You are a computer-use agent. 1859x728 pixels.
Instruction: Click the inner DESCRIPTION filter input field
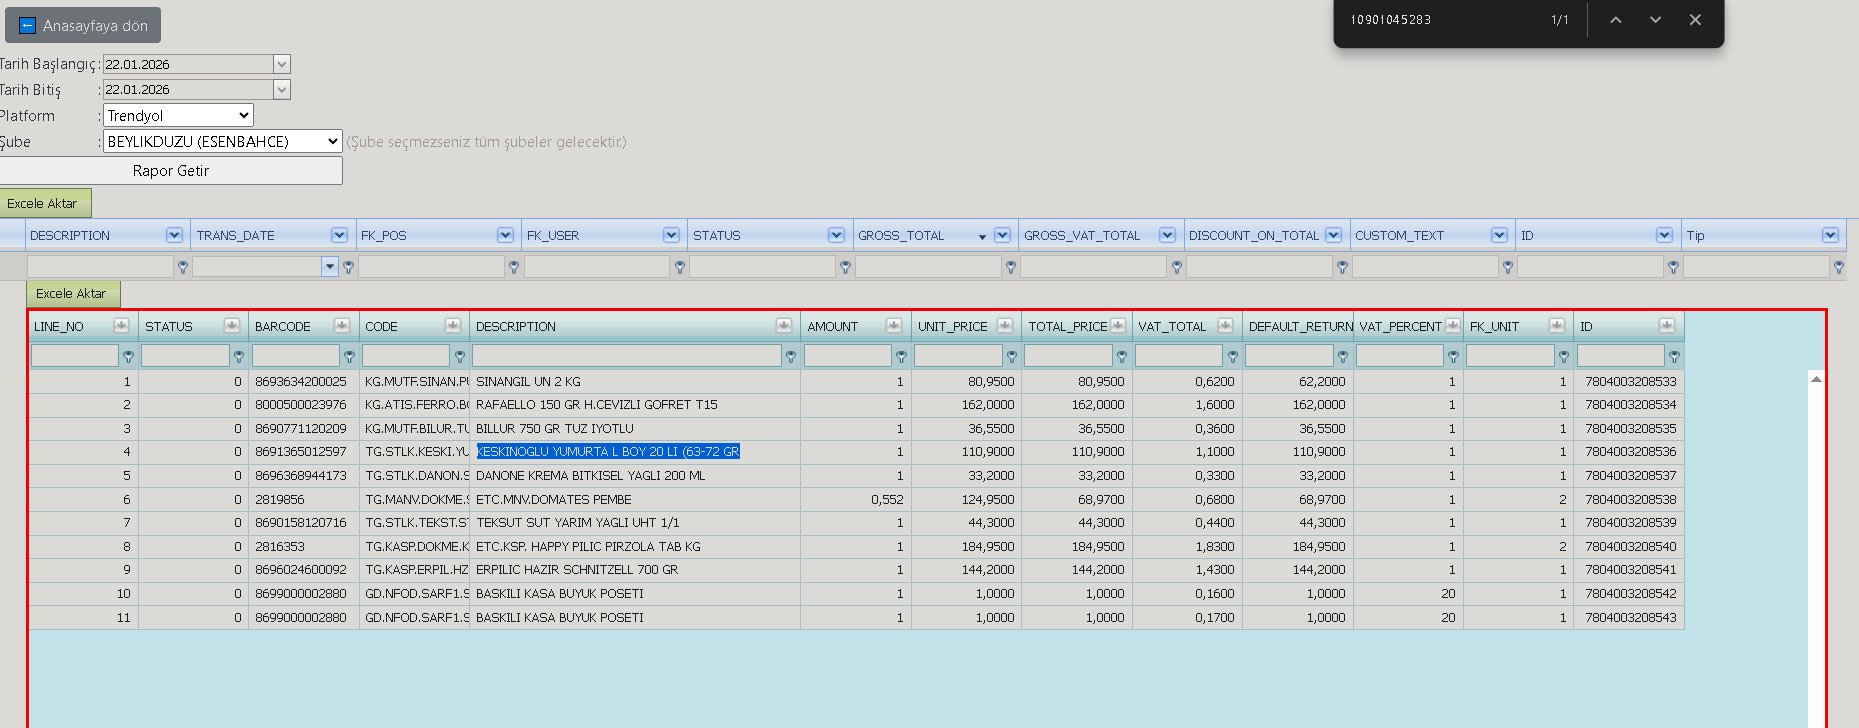coord(626,355)
